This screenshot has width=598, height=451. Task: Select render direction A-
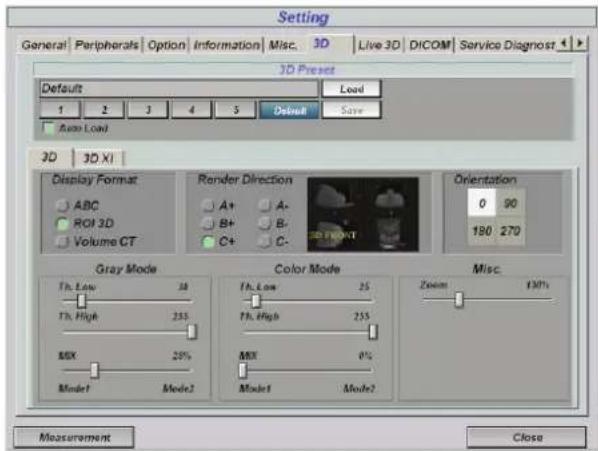coord(264,206)
